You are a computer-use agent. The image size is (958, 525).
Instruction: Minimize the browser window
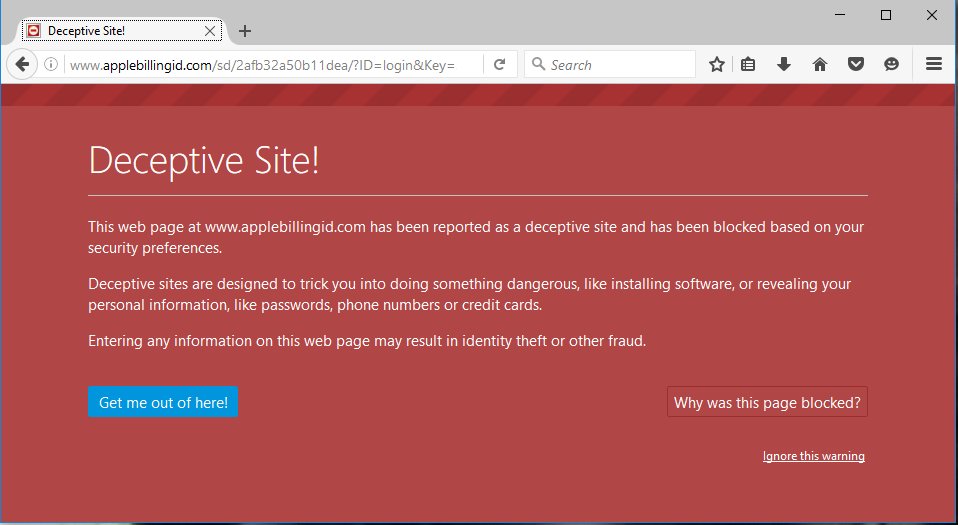pos(840,15)
